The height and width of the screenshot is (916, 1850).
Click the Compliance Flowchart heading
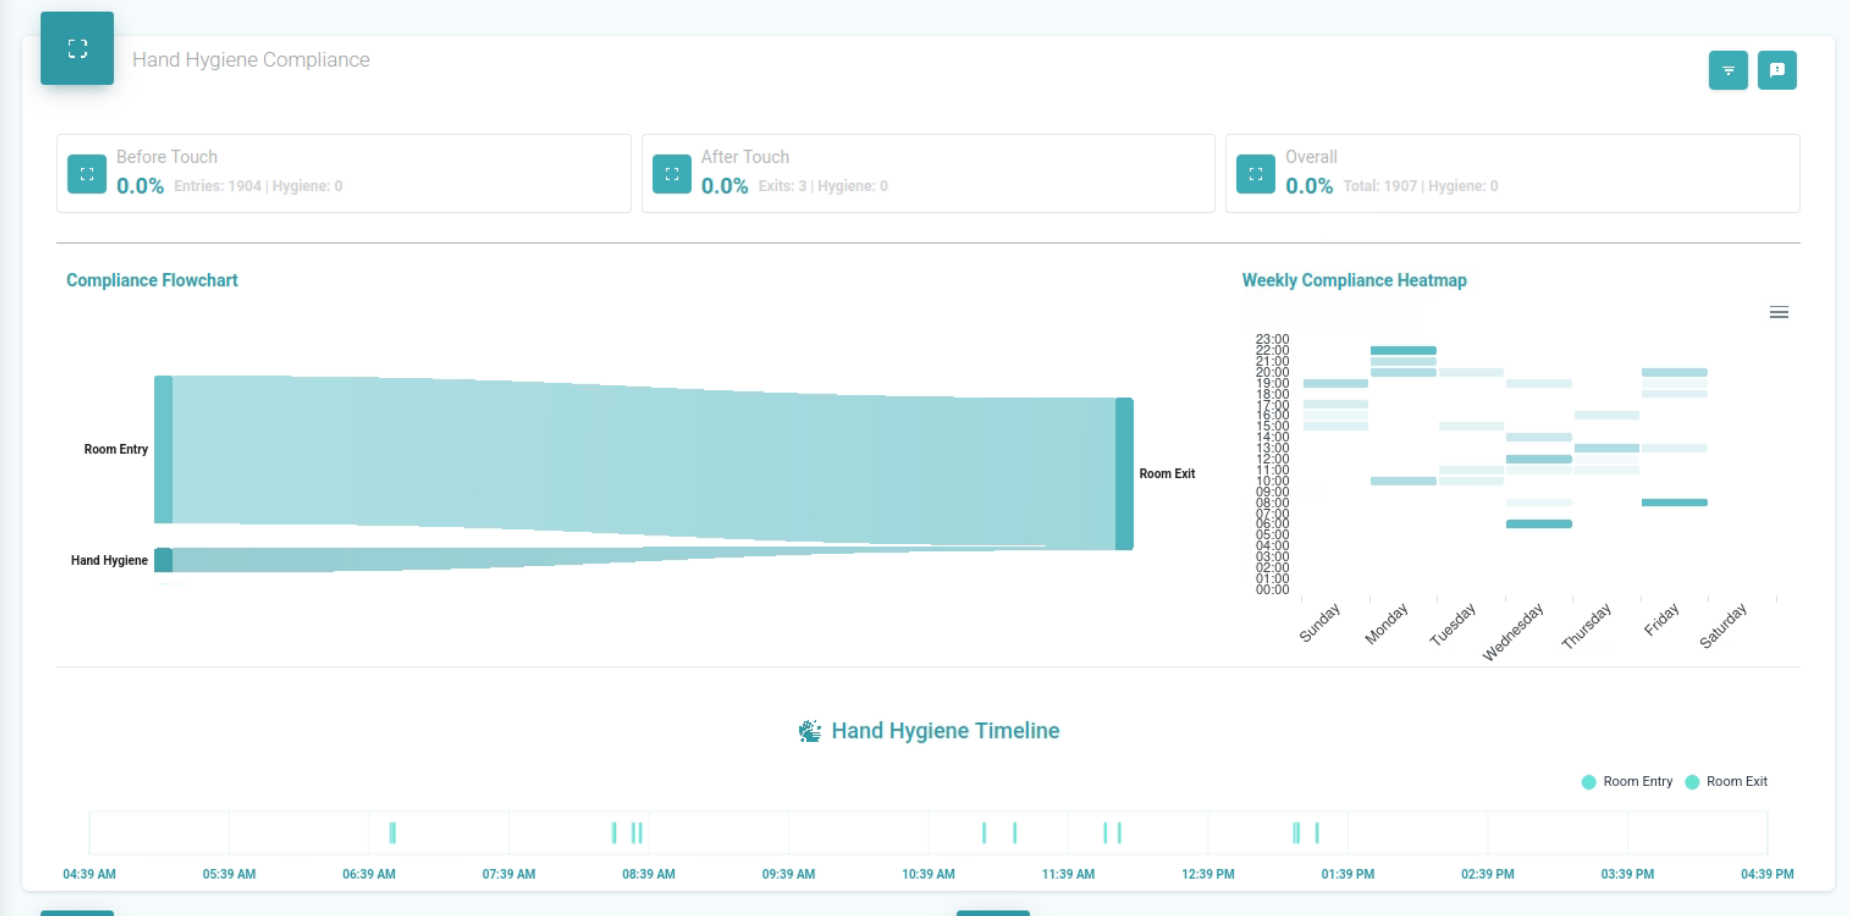pos(152,281)
